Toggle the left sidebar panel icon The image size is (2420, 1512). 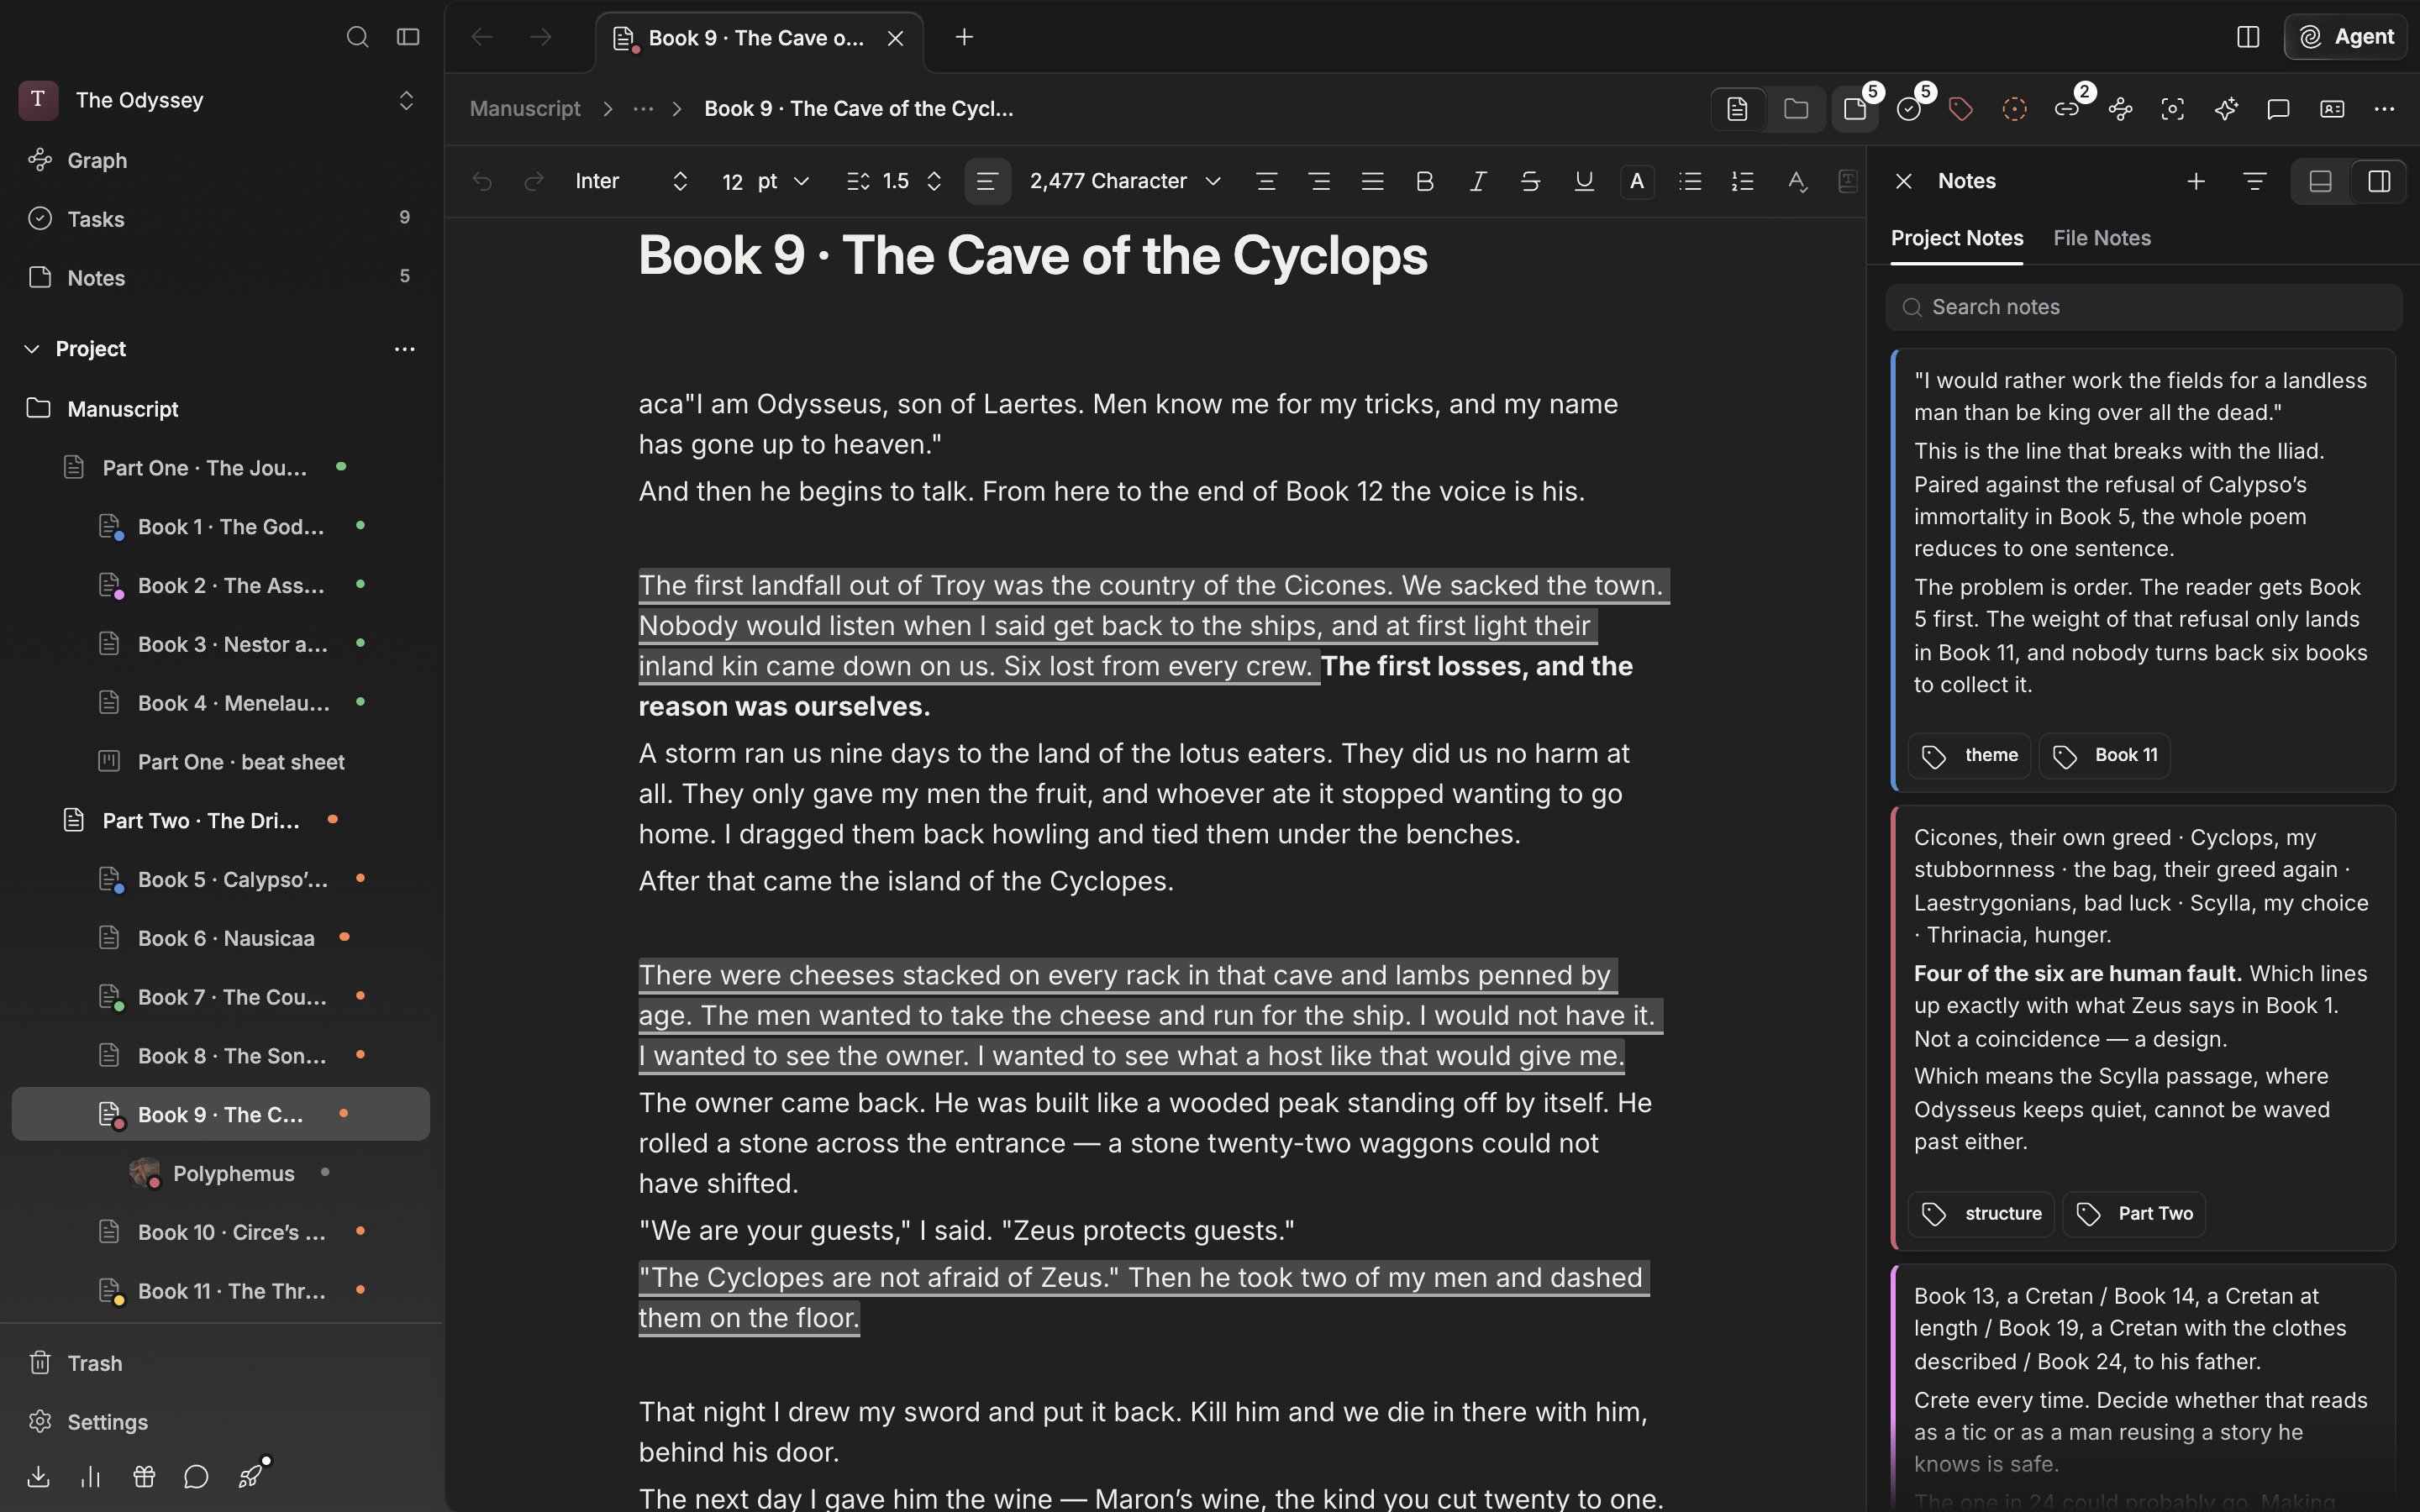408,37
